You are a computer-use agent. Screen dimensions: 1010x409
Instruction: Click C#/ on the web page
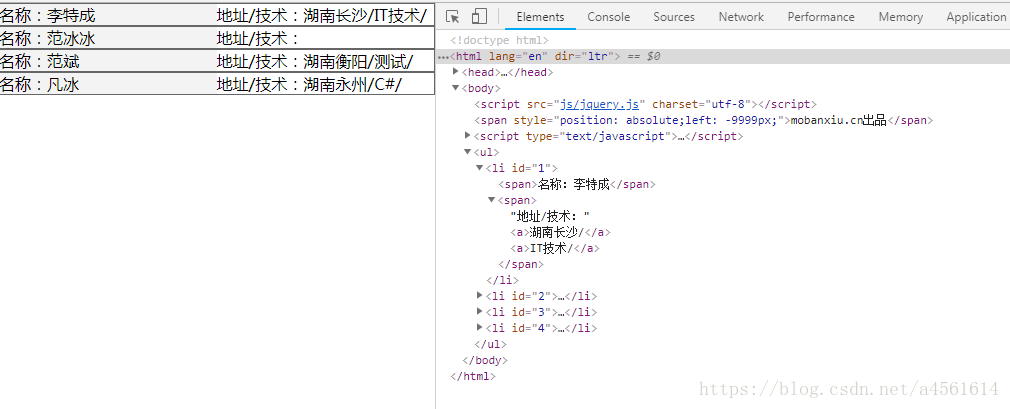[x=387, y=84]
